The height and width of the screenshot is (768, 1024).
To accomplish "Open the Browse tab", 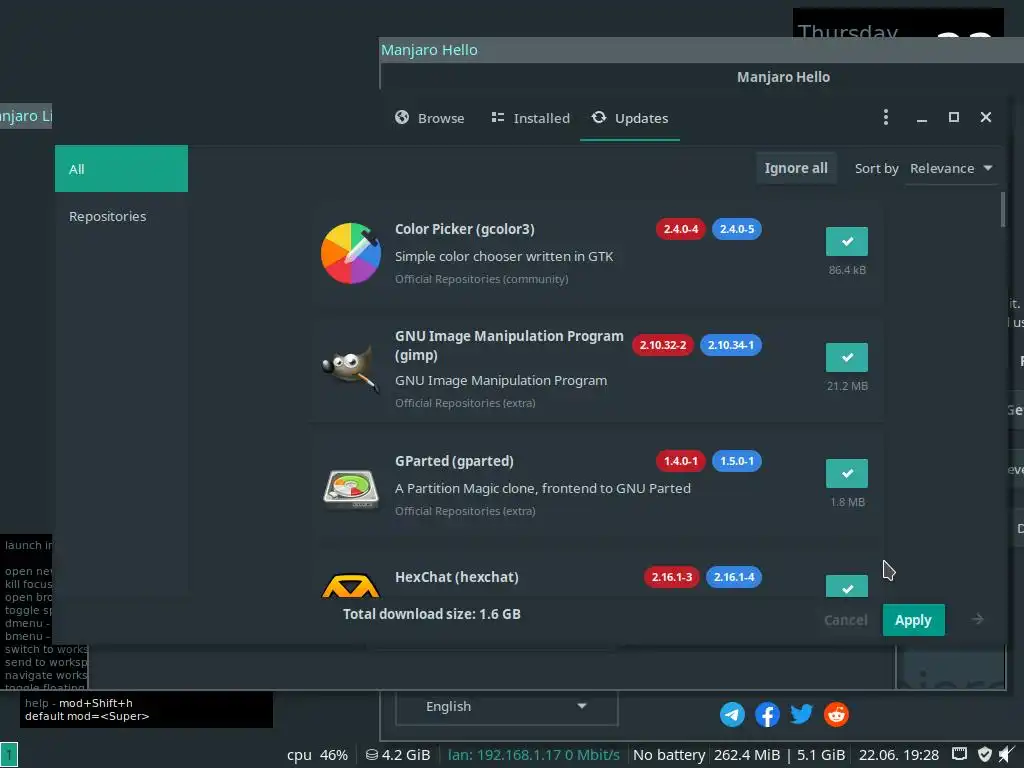I will coord(430,118).
